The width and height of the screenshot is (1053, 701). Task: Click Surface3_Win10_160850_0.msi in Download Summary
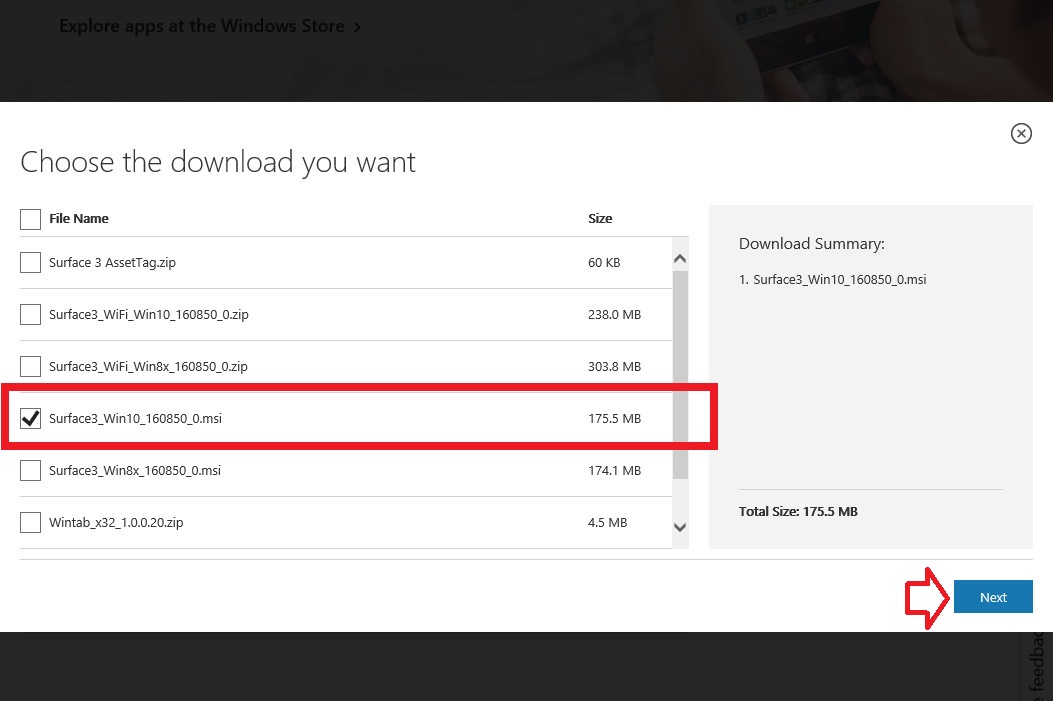pos(839,279)
